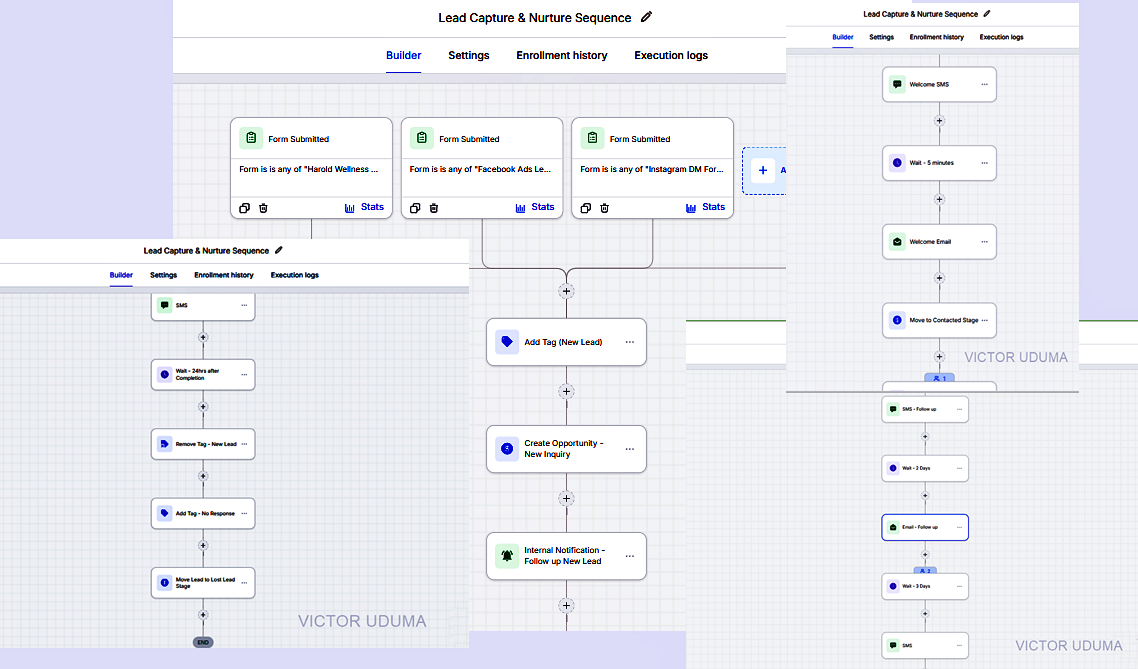
Task: View Stats for the Facebook Ads trigger
Action: 535,208
